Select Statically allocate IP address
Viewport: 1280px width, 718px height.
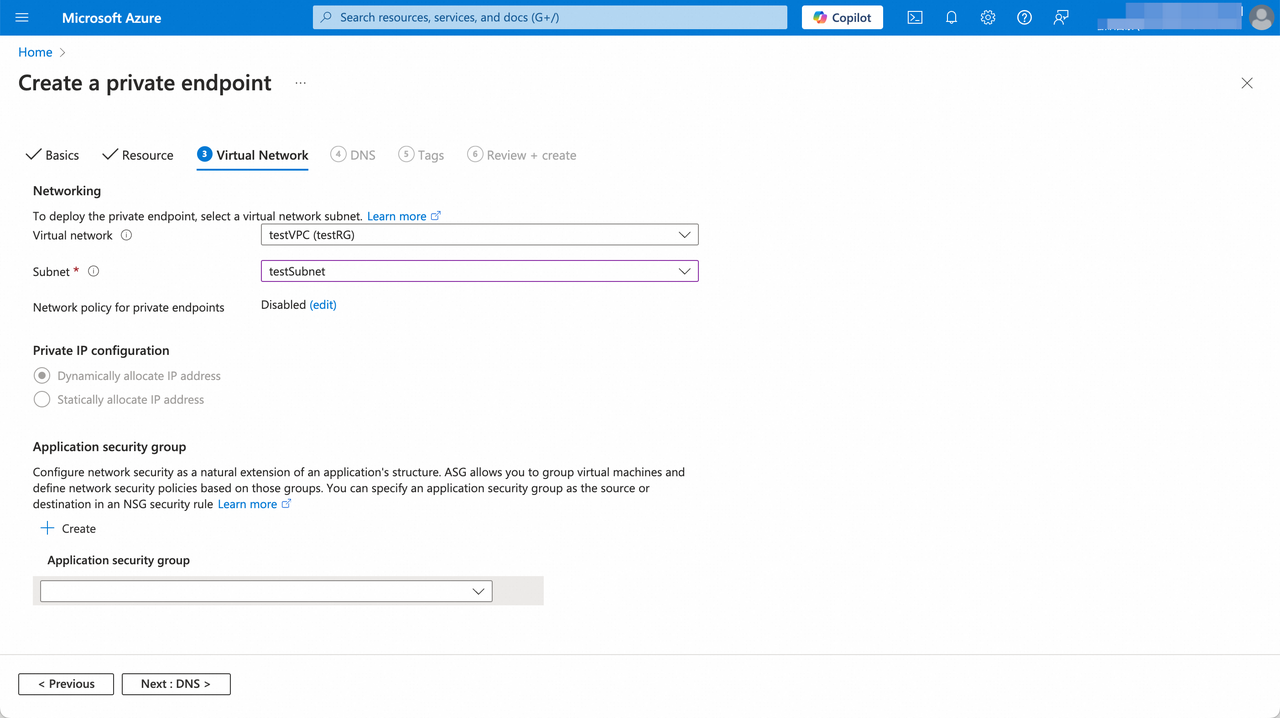tap(41, 398)
